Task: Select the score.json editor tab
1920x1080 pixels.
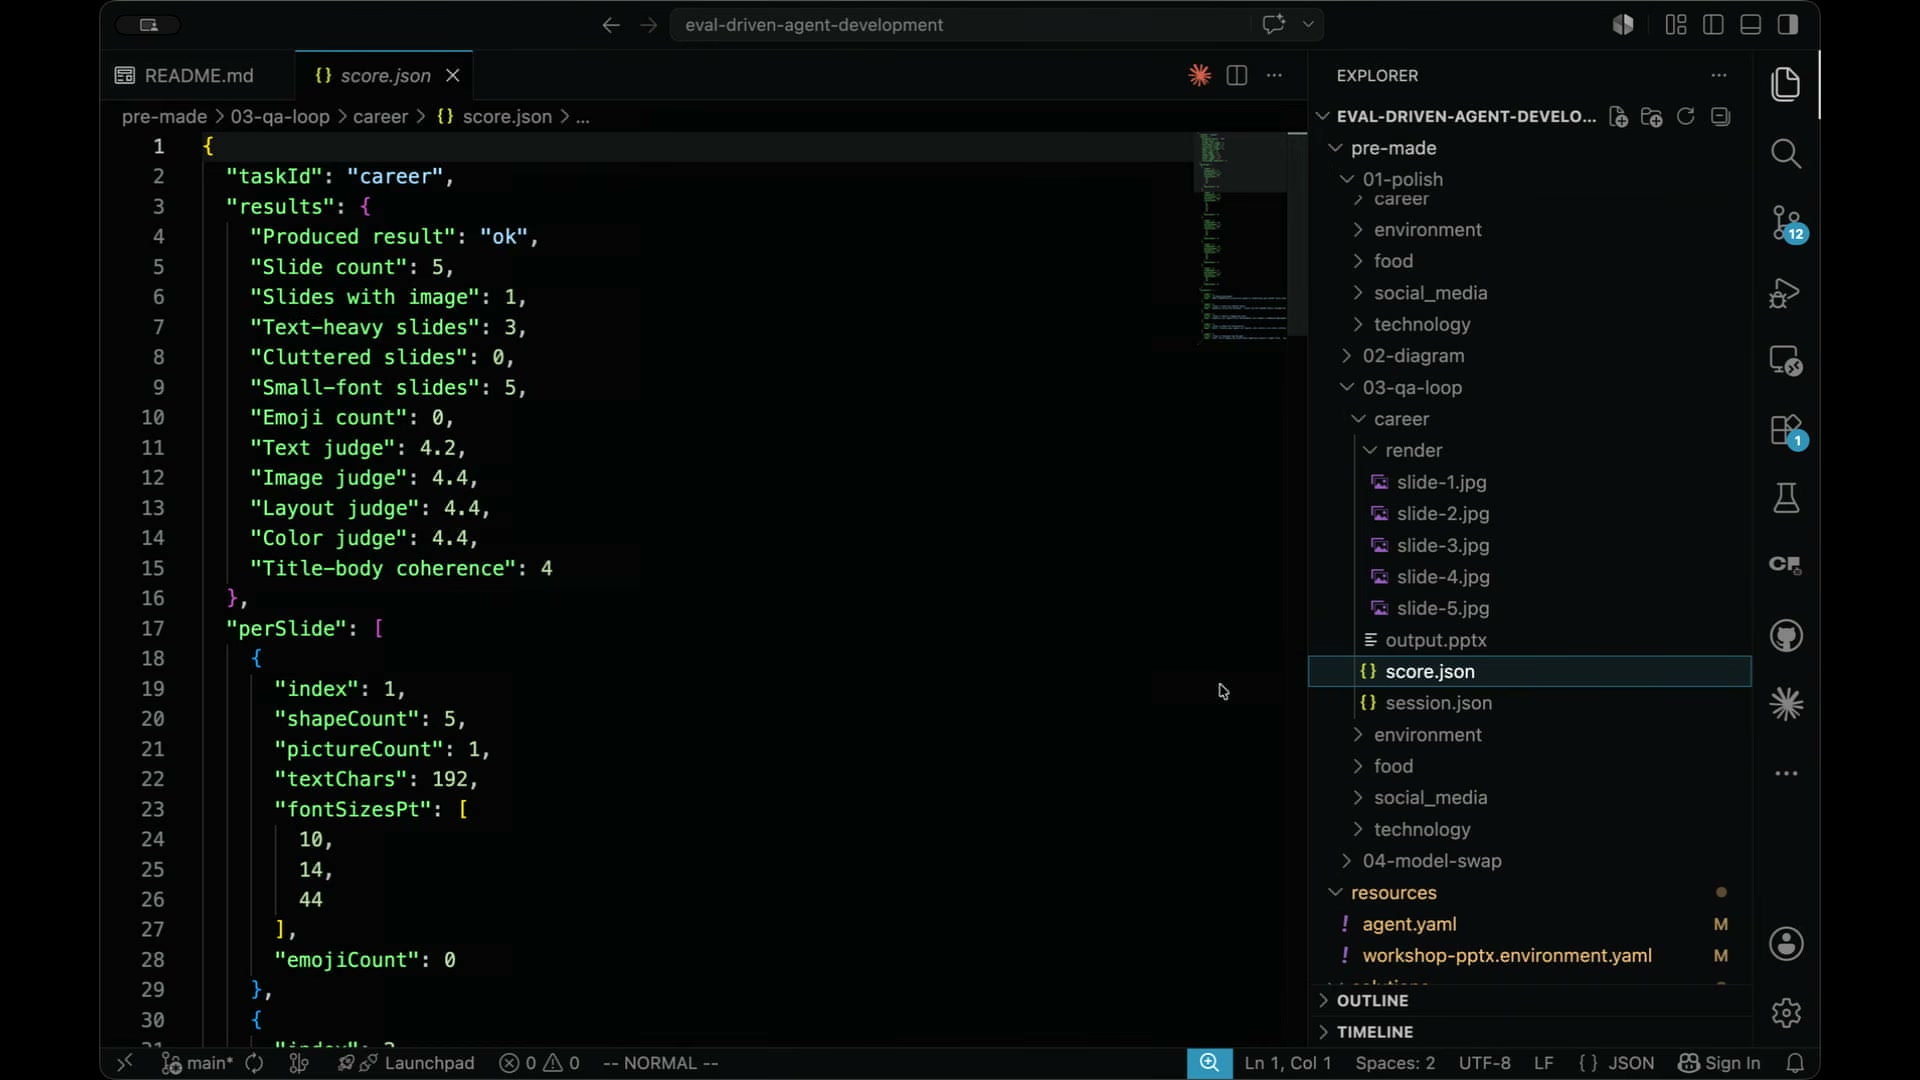Action: click(x=384, y=76)
